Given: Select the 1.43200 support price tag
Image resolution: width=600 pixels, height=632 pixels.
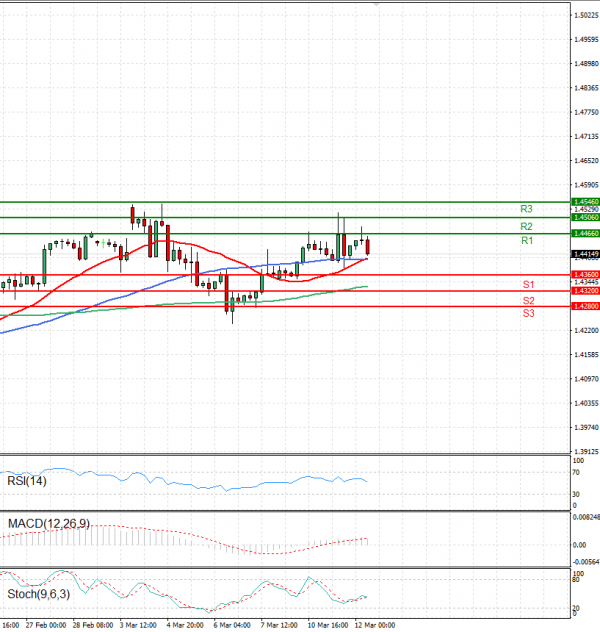Looking at the screenshot, I should (585, 291).
